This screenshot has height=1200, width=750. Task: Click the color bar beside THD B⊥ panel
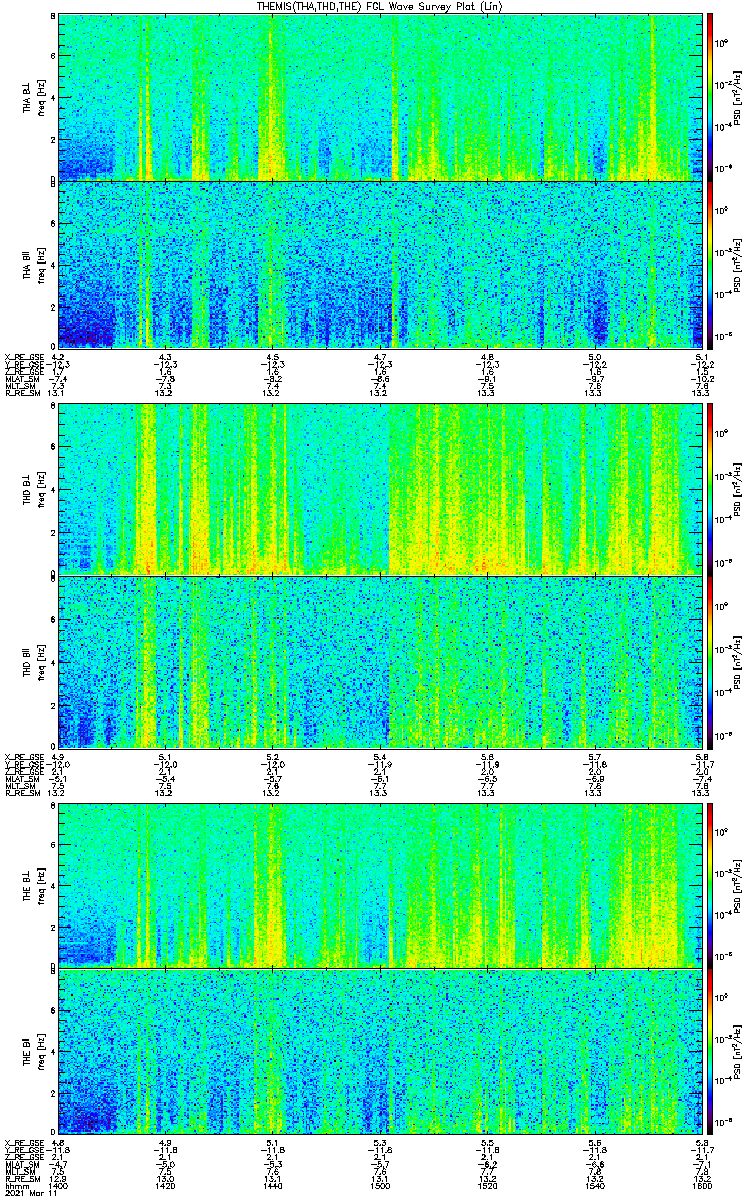(709, 489)
